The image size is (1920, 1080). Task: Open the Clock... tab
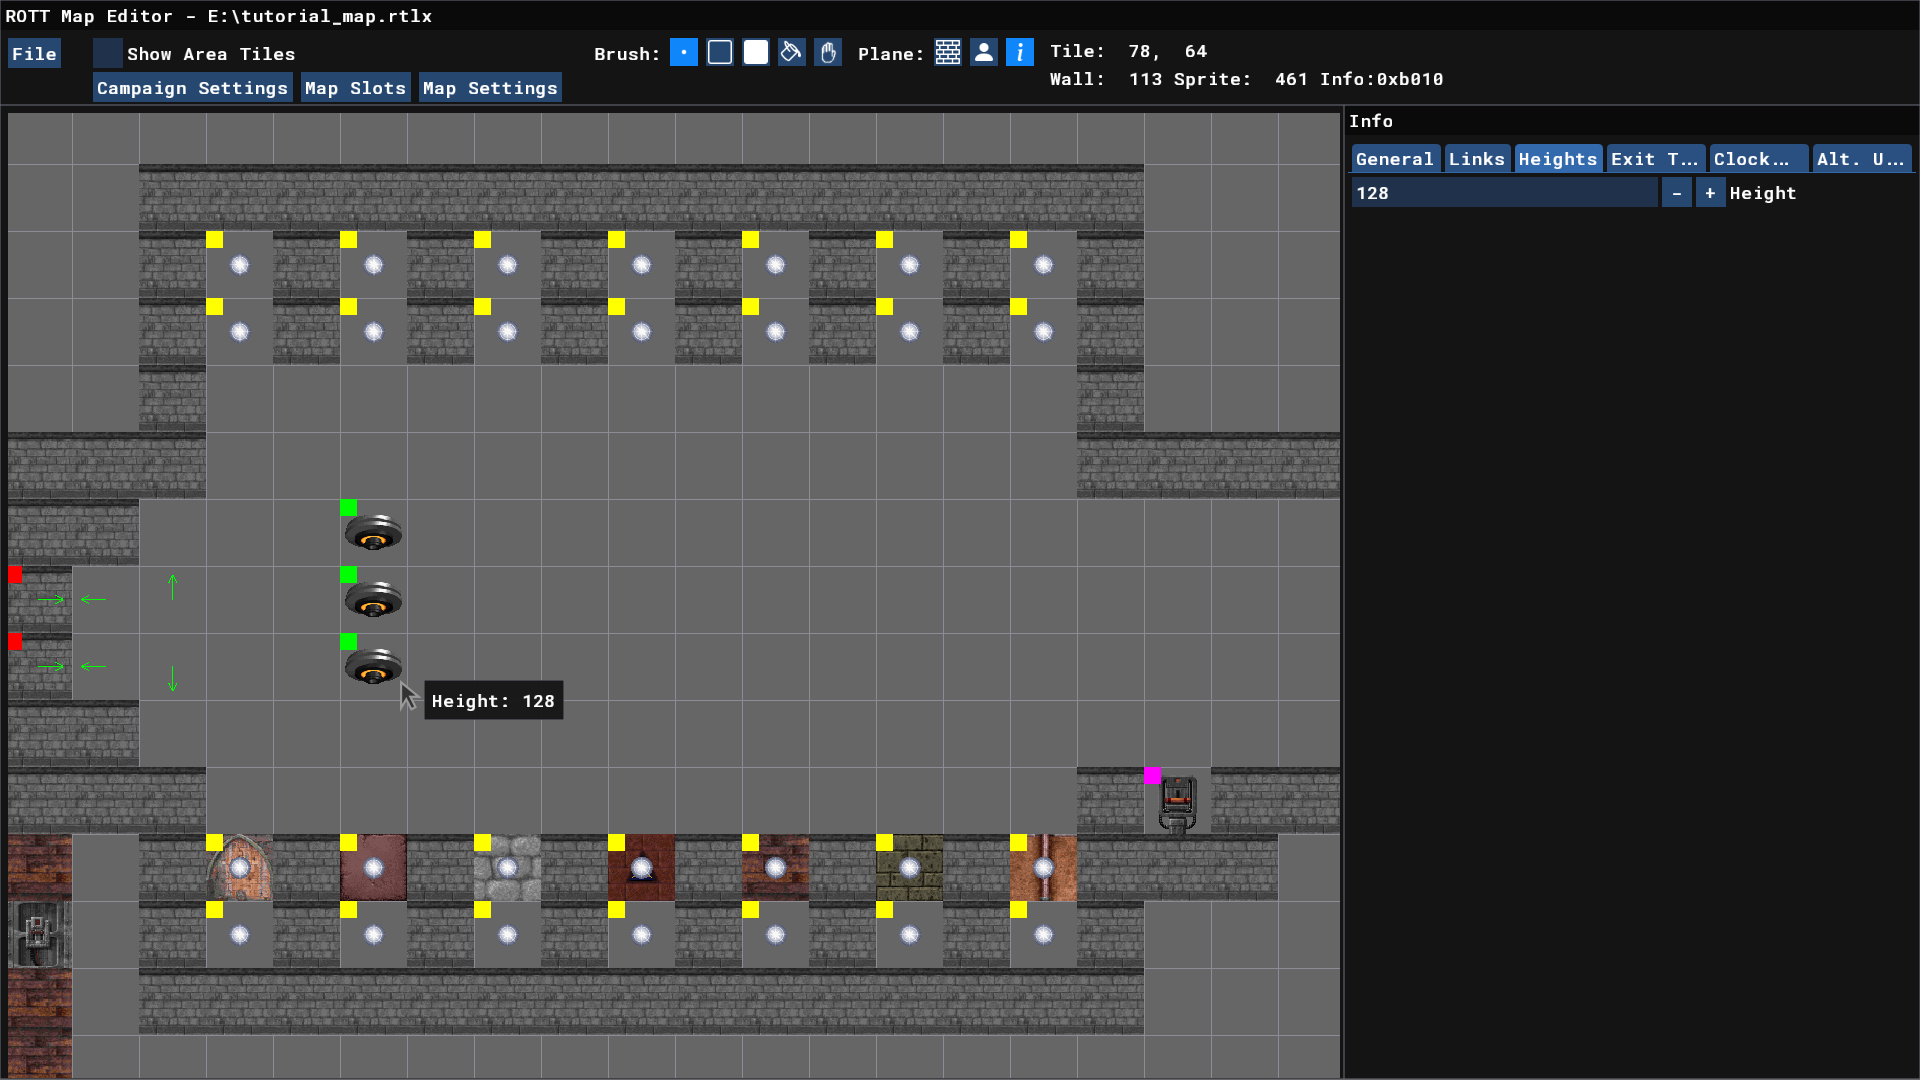1757,159
